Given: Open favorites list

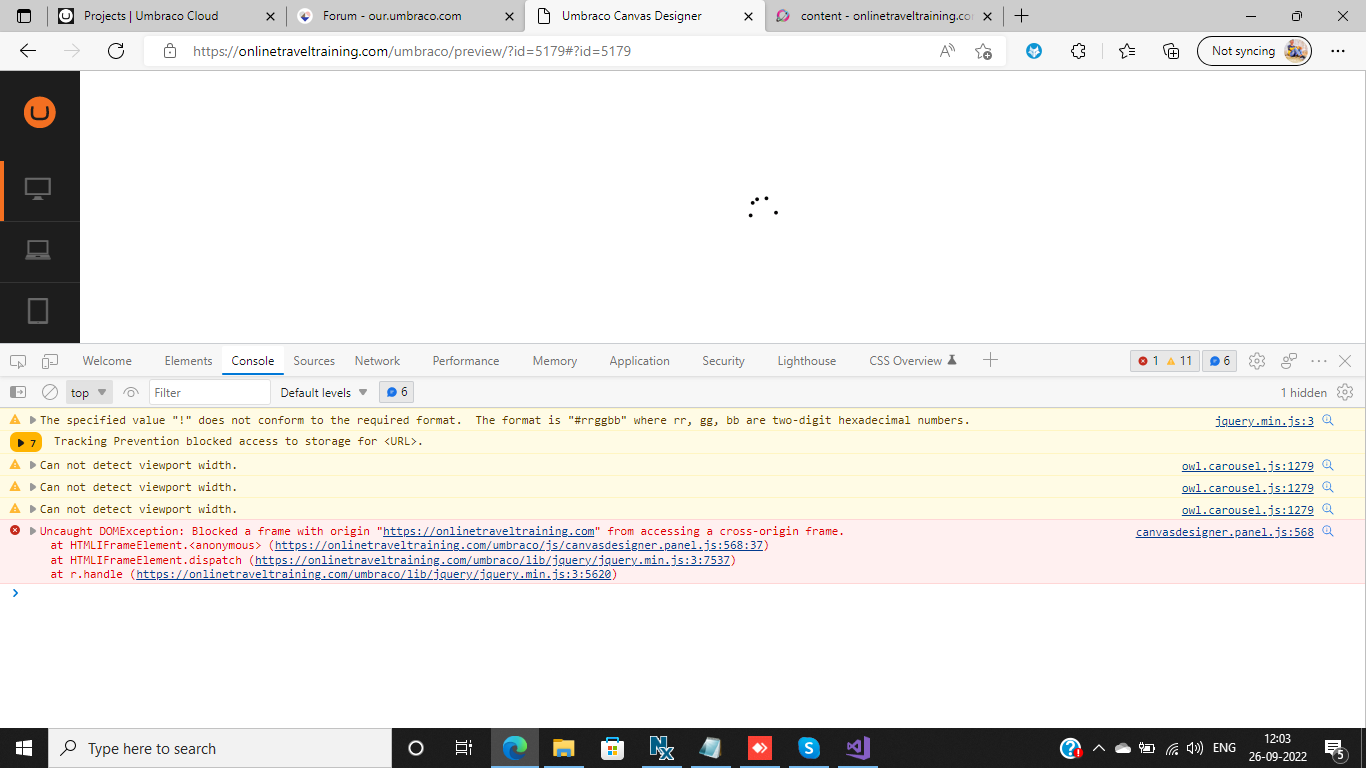Looking at the screenshot, I should click(x=1127, y=51).
